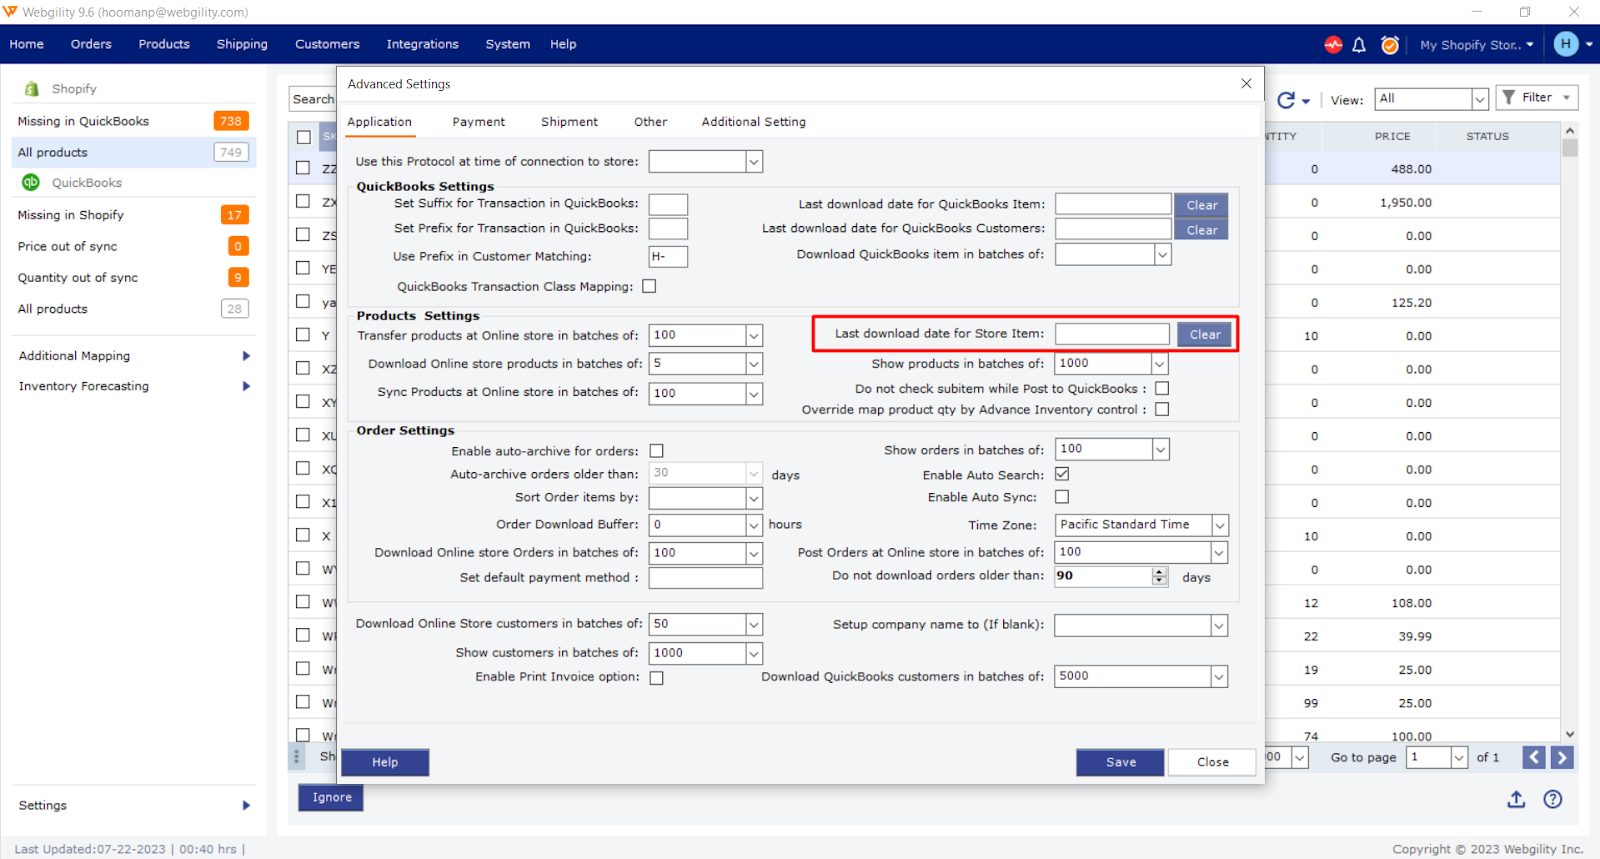Switch to the Shipment tab

569,122
